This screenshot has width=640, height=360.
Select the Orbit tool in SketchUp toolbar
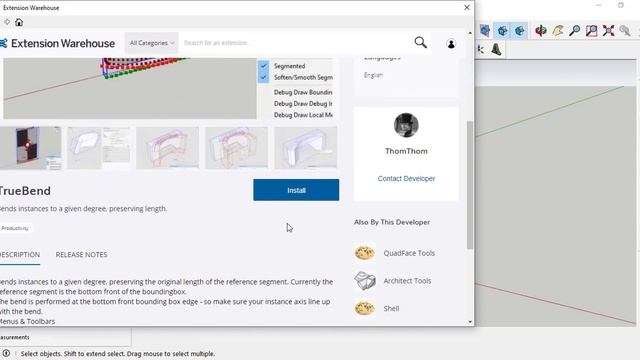[x=541, y=31]
